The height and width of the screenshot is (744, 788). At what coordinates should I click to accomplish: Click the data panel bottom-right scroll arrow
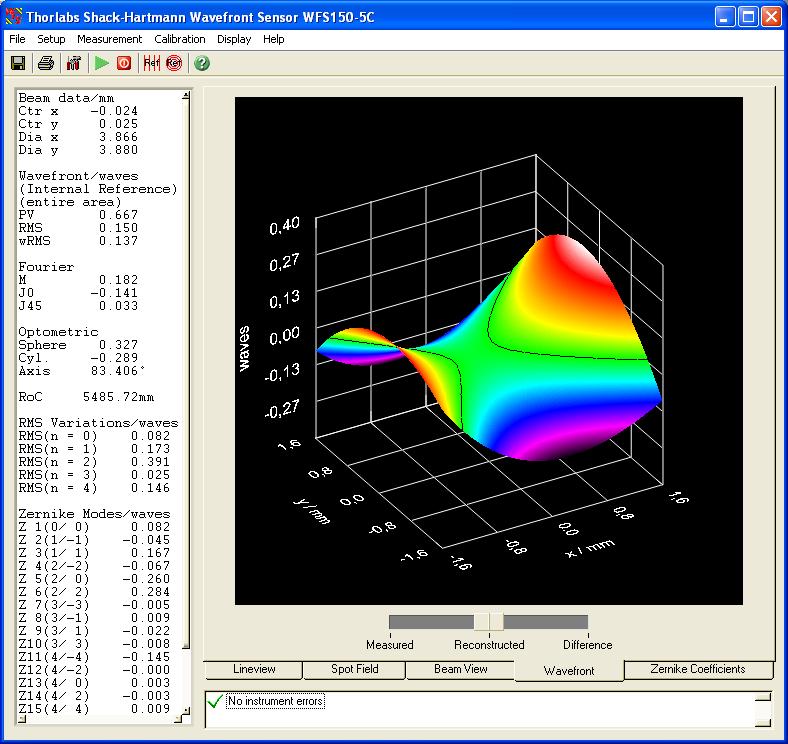[186, 710]
